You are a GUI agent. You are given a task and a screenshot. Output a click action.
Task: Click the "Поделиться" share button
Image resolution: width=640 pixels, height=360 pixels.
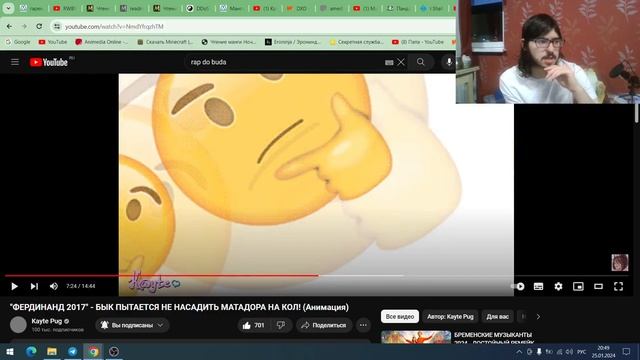pos(324,325)
